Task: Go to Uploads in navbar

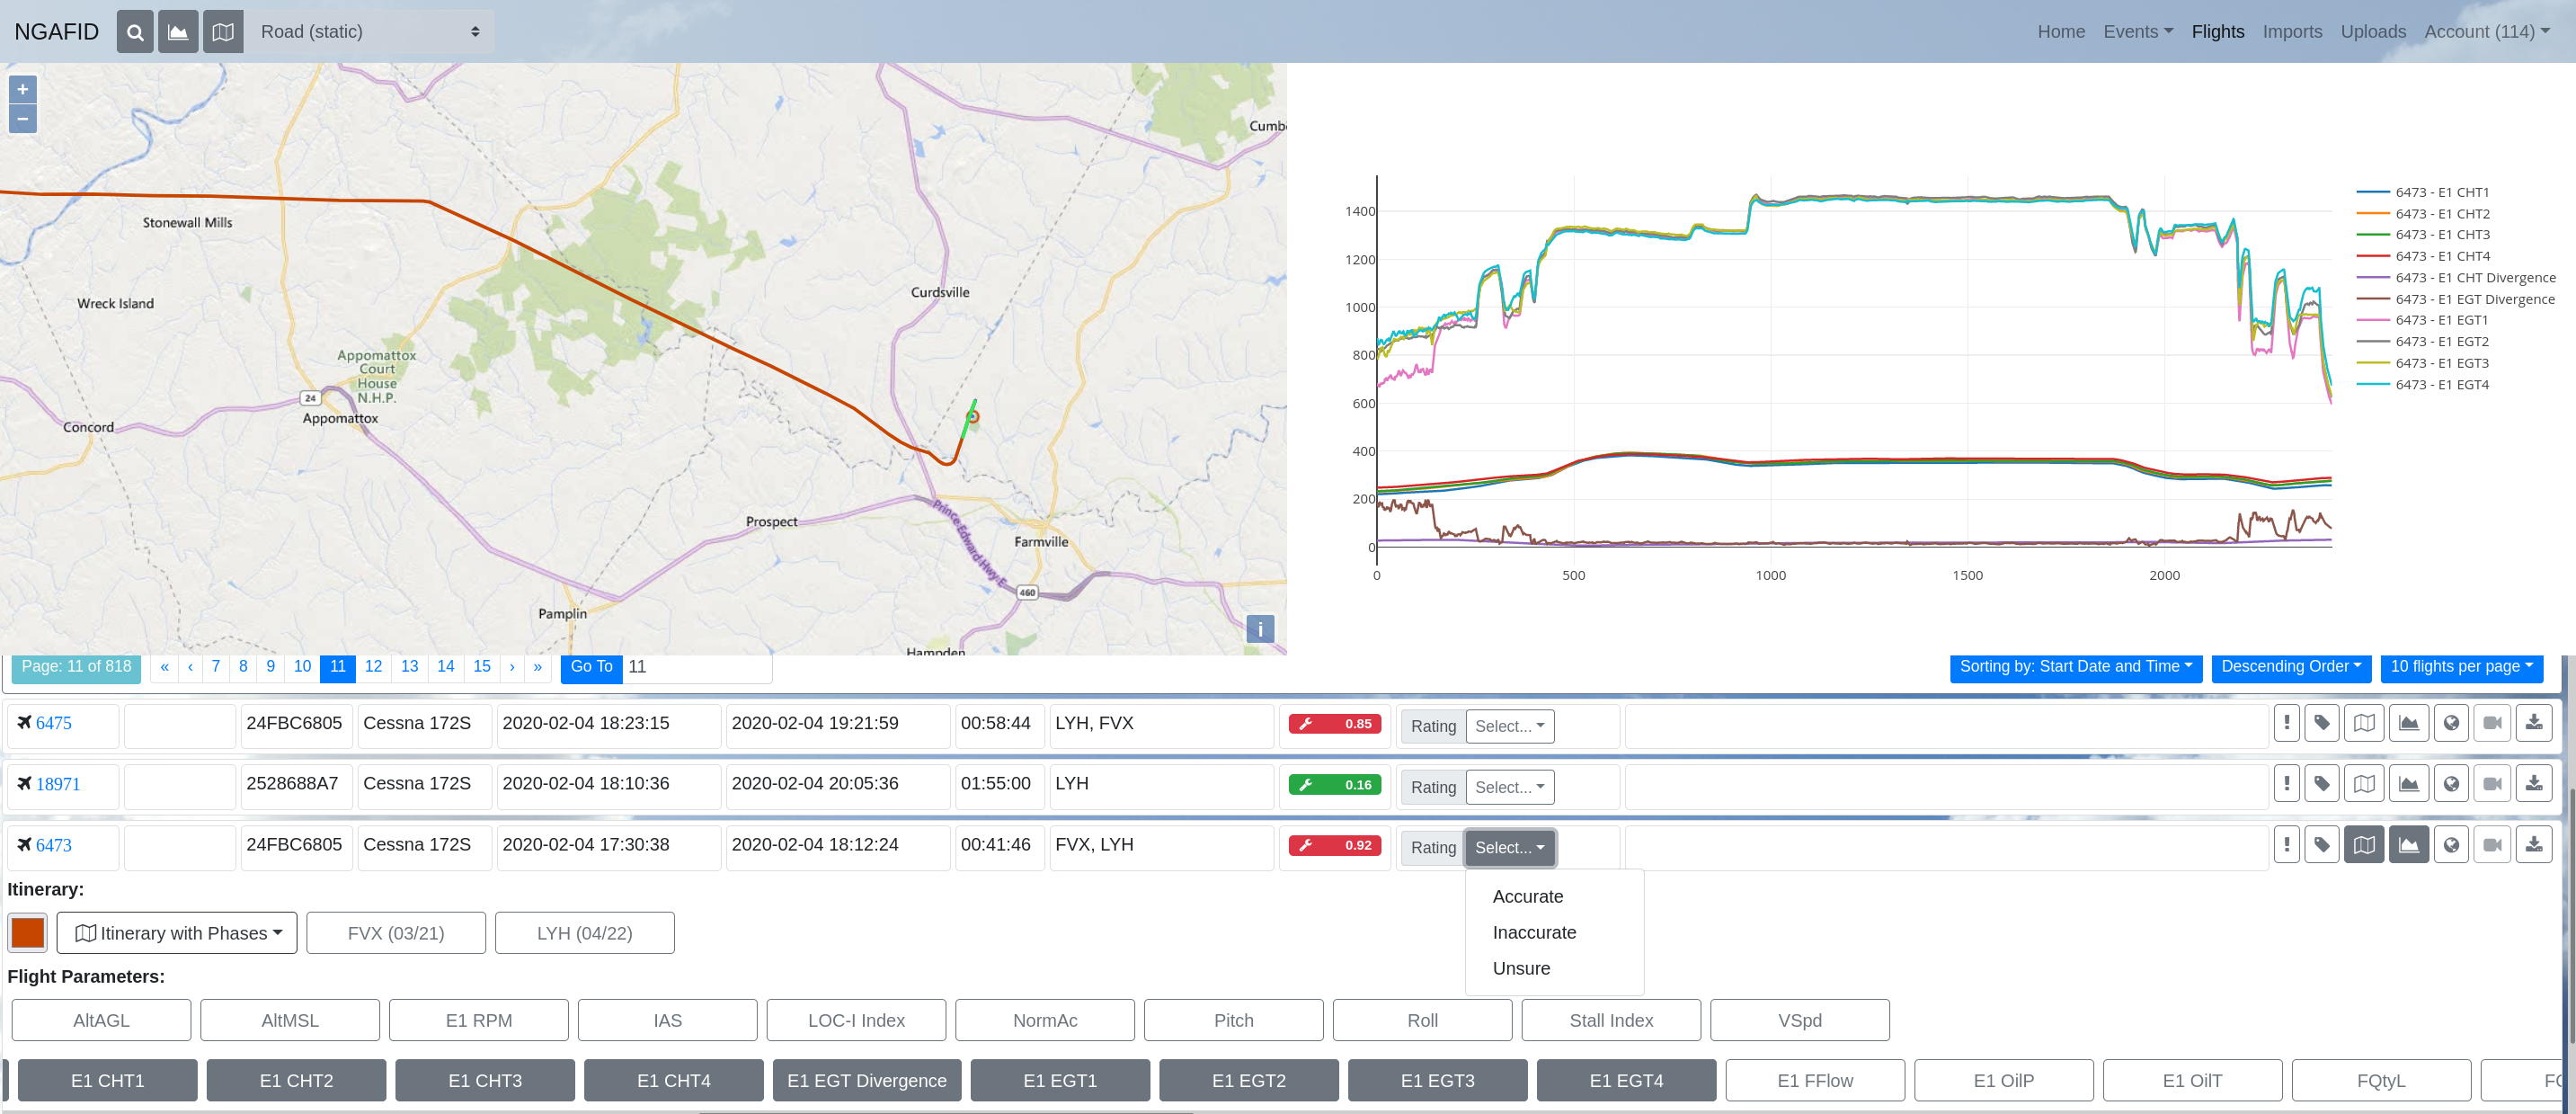Action: pos(2373,32)
